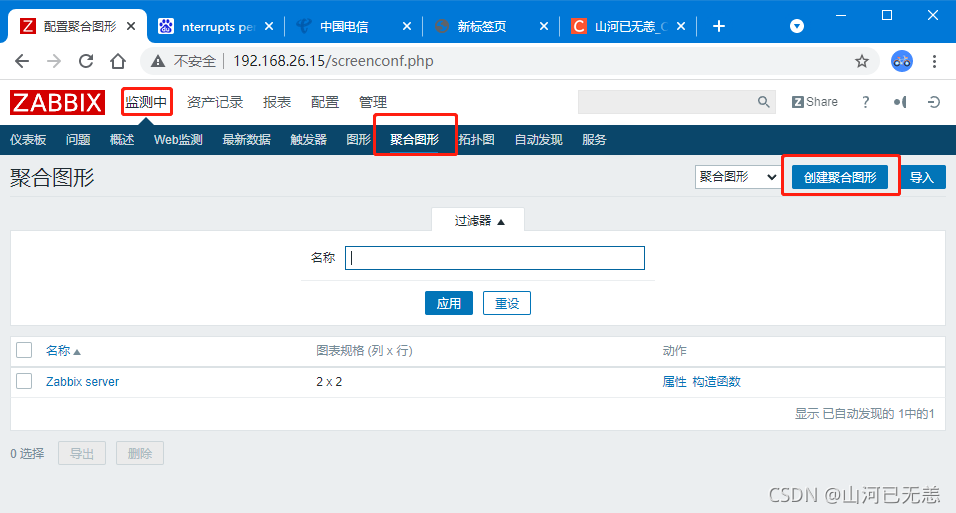Switch to the 中国电信 browser tab

pos(354,26)
